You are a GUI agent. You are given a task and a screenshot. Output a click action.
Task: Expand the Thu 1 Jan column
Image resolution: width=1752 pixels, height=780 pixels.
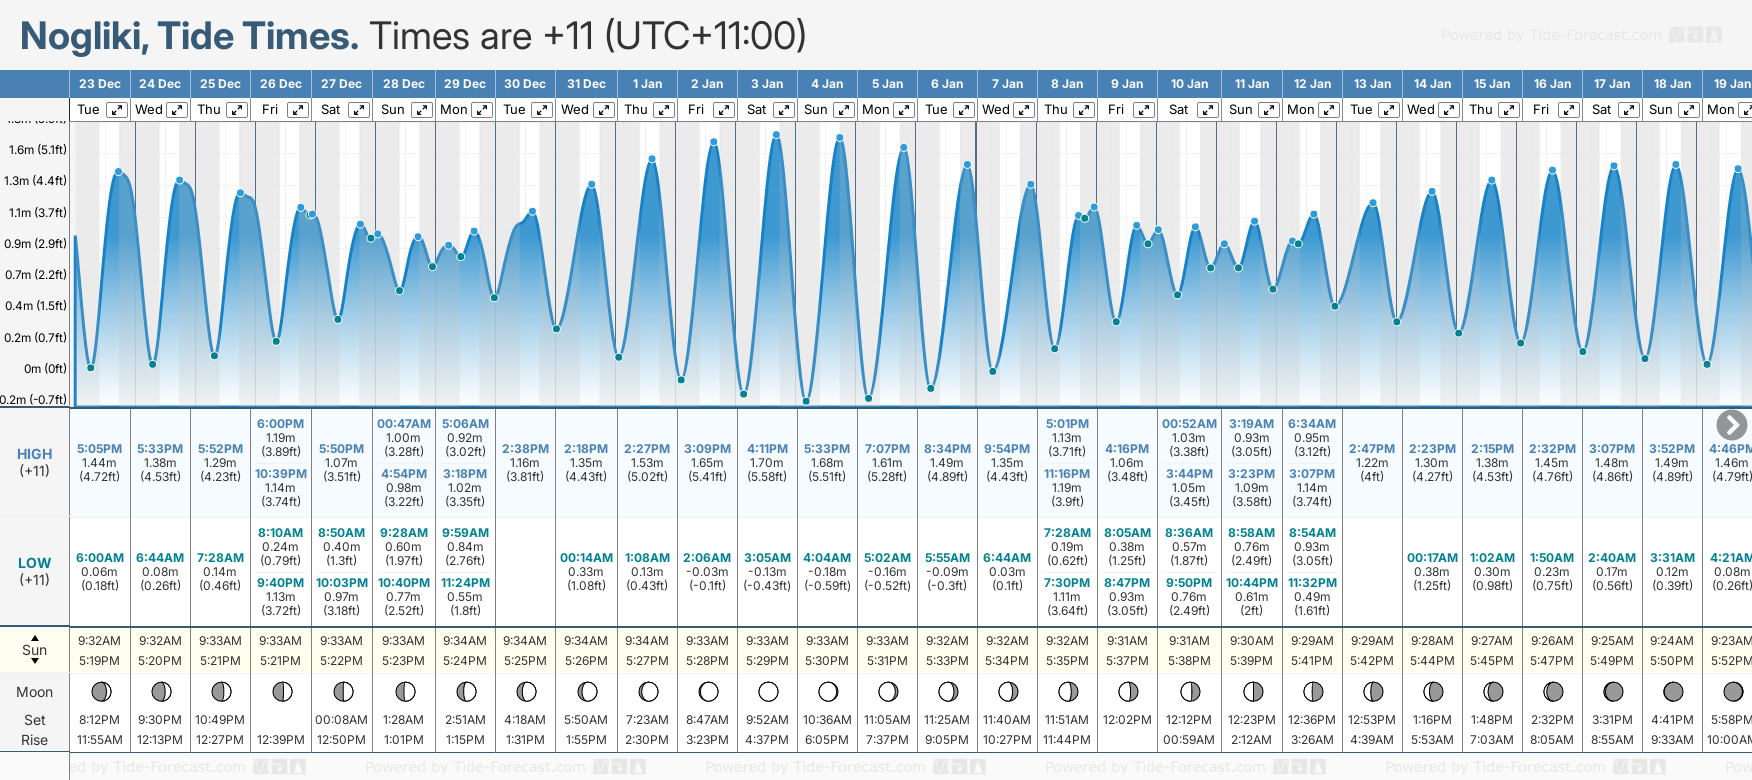coord(664,110)
